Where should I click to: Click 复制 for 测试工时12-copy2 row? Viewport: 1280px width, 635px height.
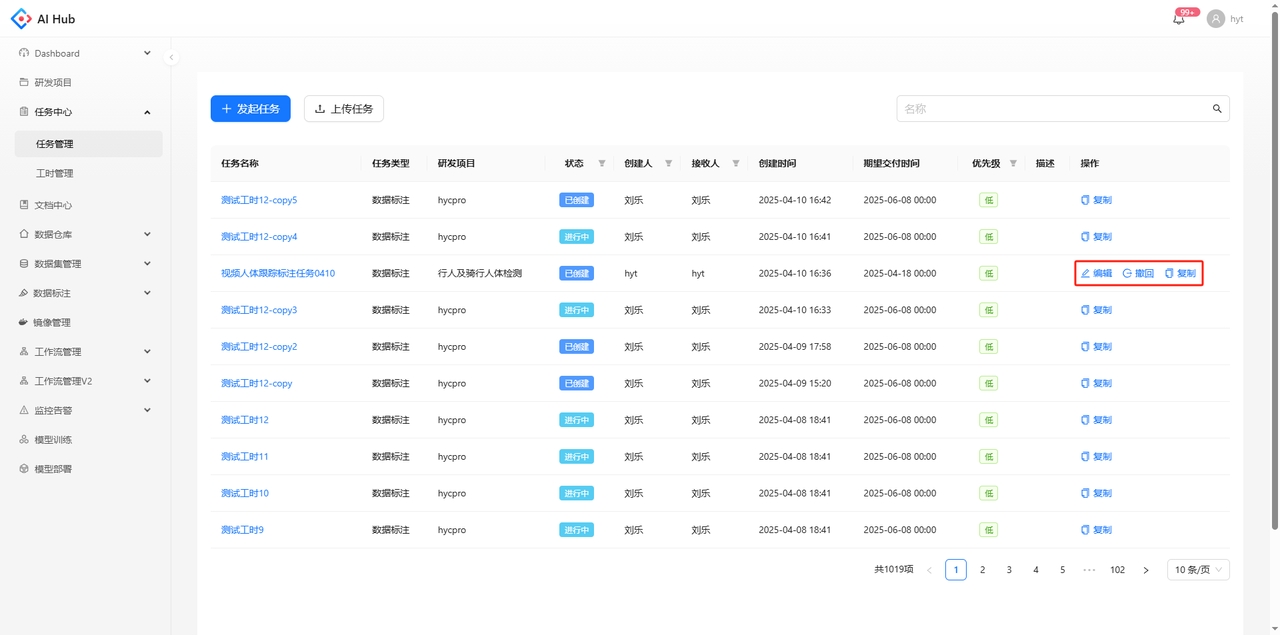(x=1096, y=347)
